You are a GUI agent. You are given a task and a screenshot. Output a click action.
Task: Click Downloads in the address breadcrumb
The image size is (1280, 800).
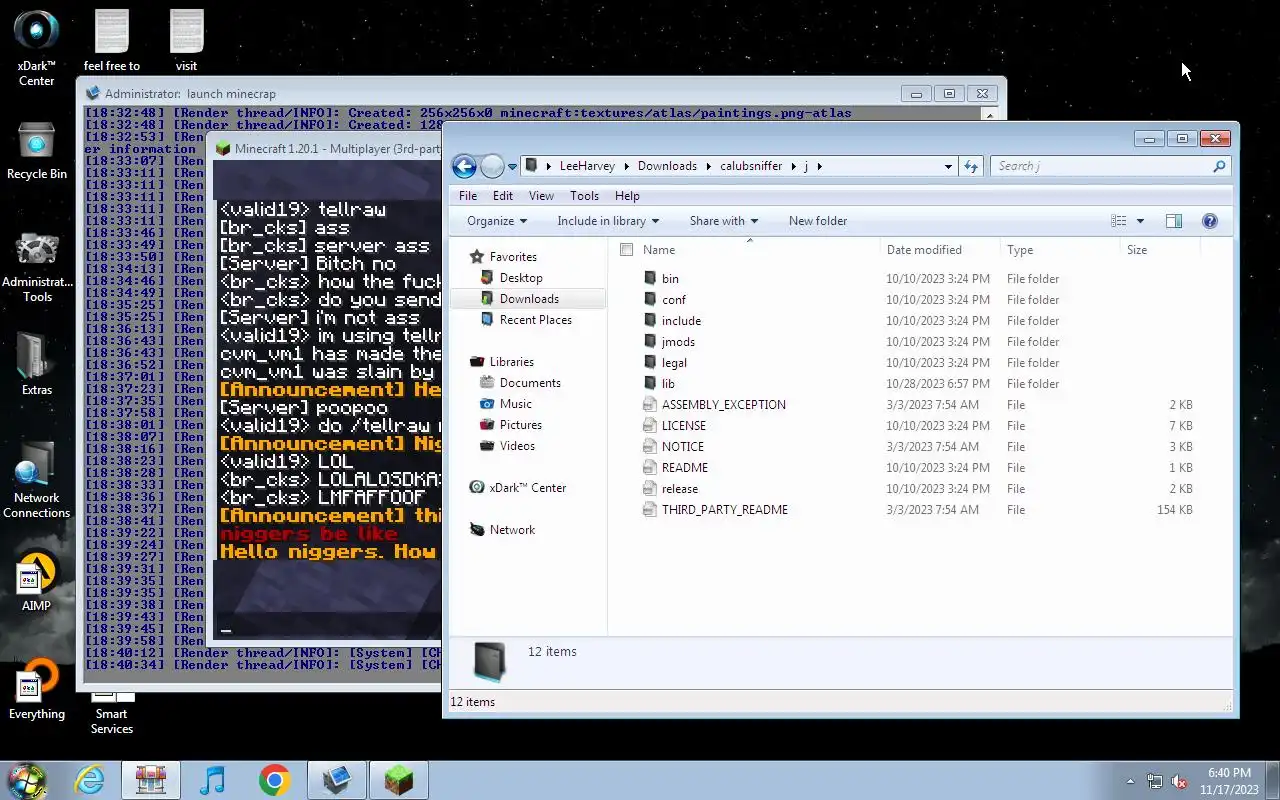[x=667, y=166]
